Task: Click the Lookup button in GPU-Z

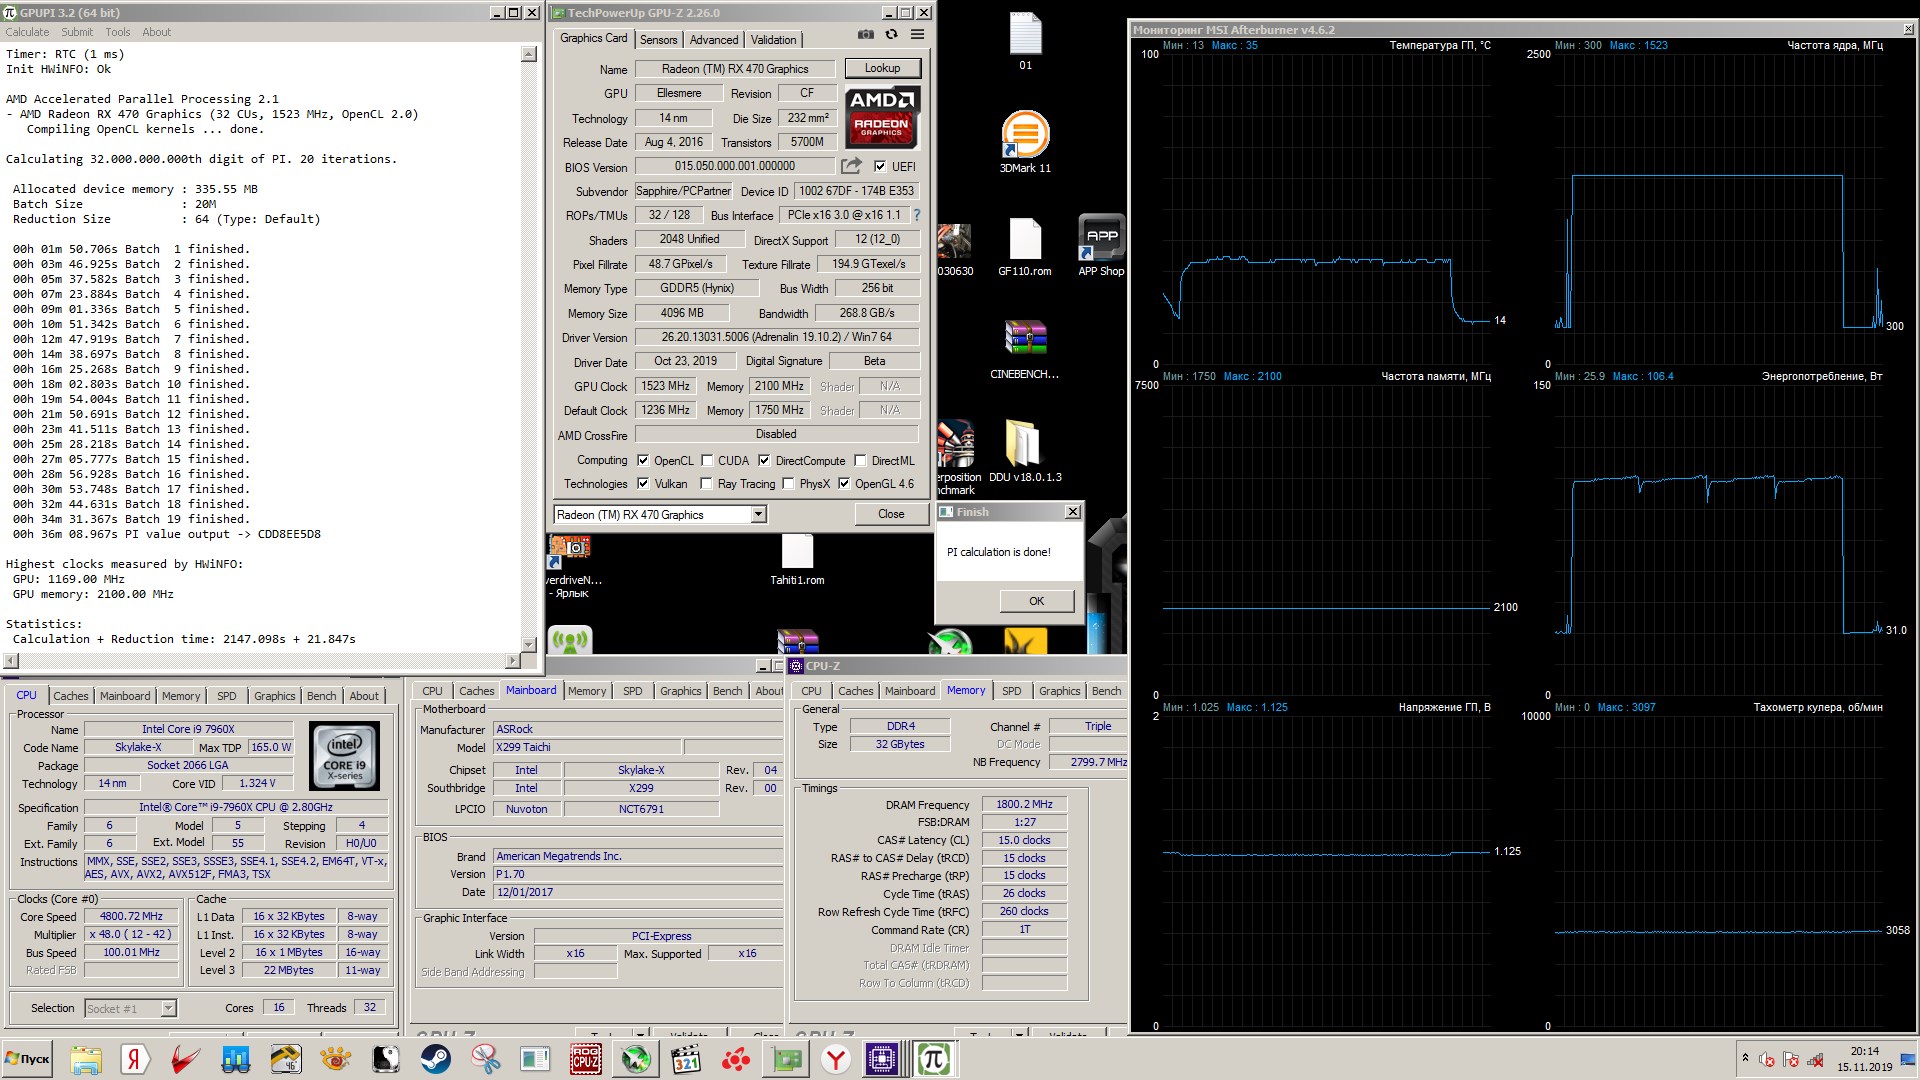Action: [882, 68]
